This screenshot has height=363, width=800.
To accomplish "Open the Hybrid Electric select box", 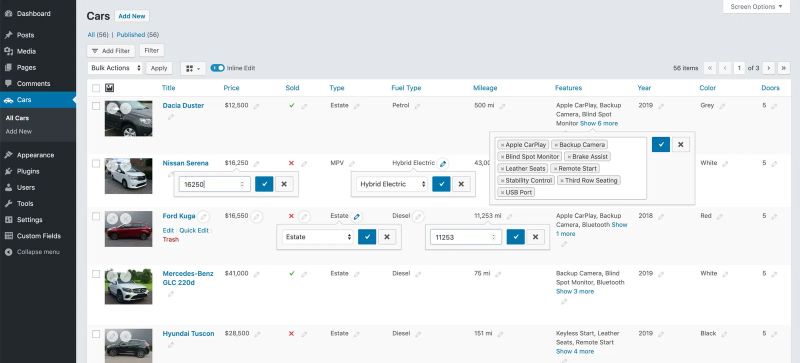I will (x=392, y=184).
